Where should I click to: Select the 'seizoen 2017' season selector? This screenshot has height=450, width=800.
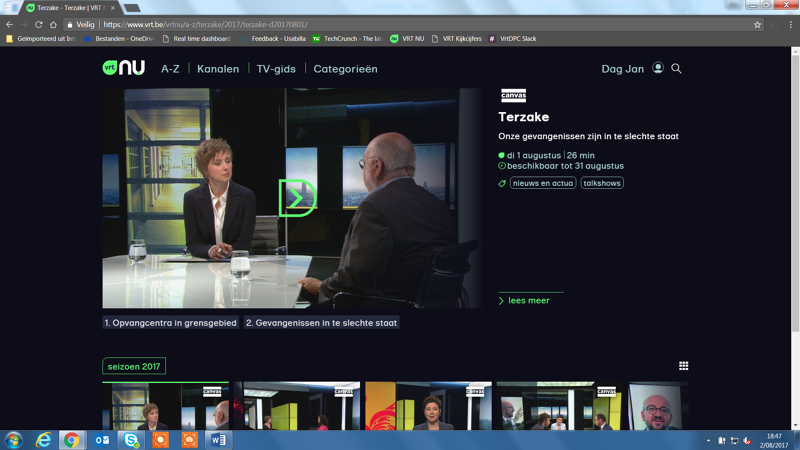pyautogui.click(x=134, y=366)
